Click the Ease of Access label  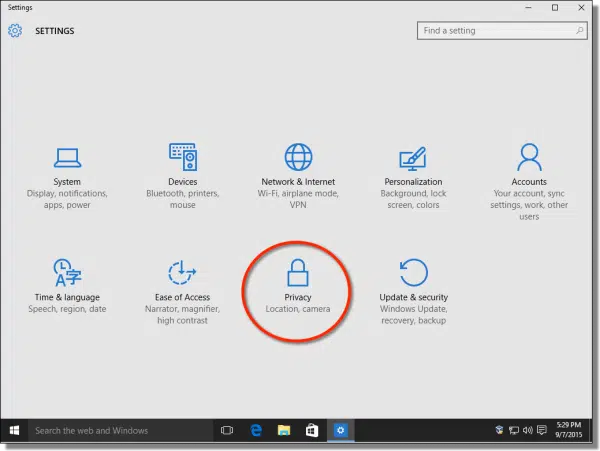(x=183, y=297)
